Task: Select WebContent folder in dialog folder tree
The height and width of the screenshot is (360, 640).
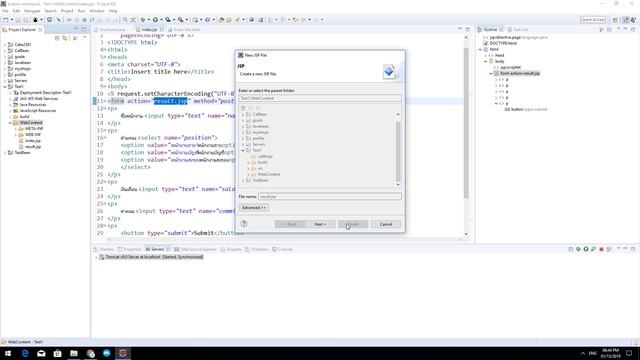Action: [x=269, y=174]
